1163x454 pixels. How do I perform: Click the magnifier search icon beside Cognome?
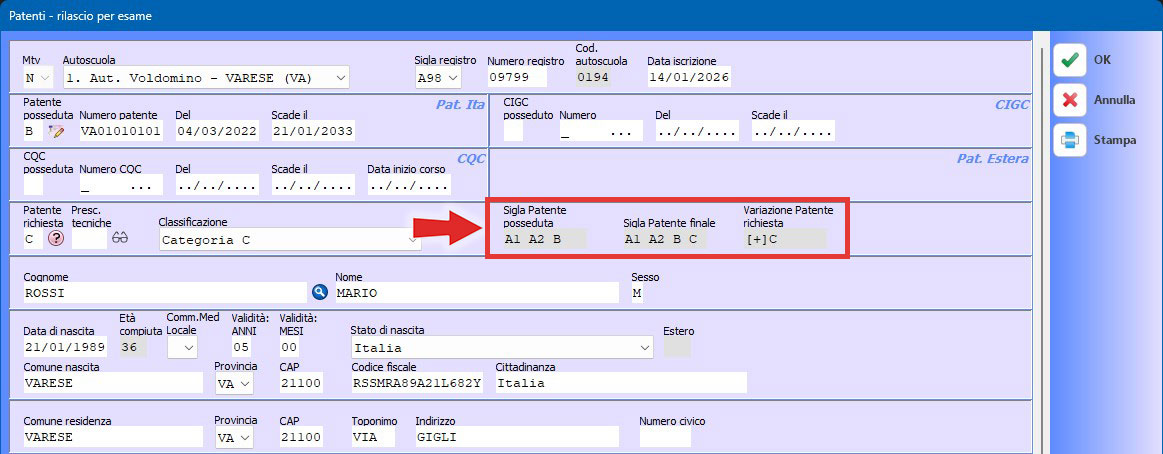pos(320,292)
